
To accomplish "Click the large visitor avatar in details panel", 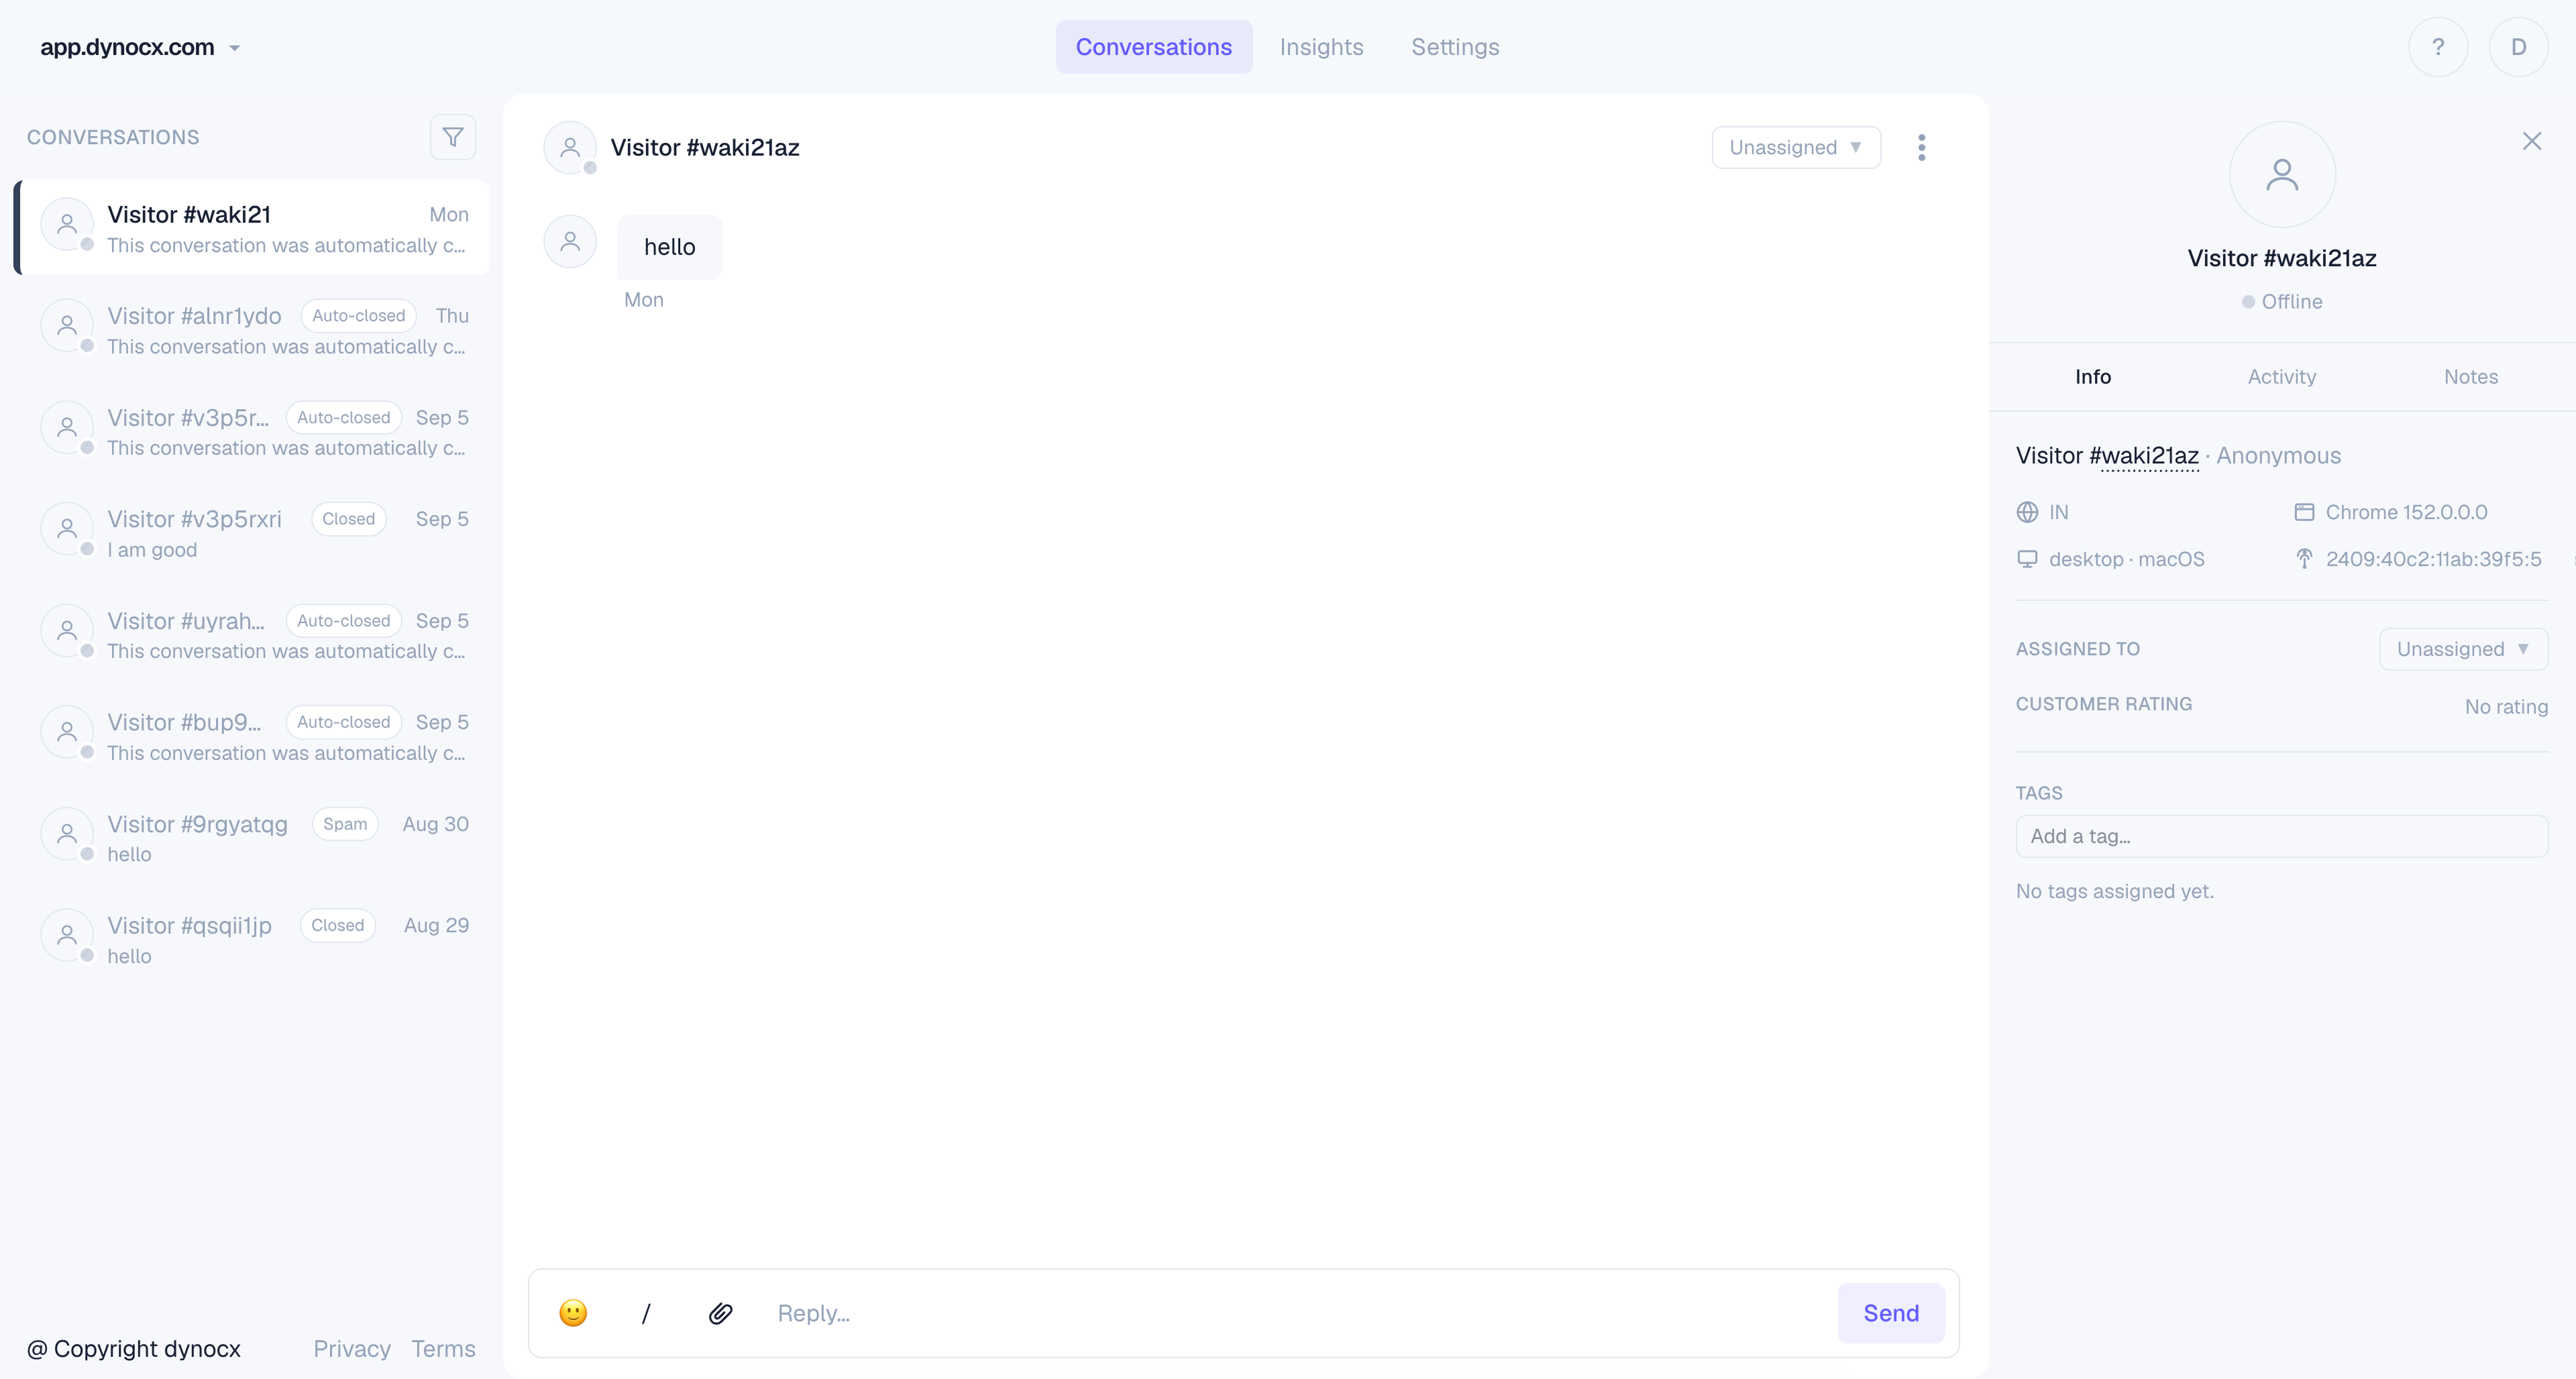I will tap(2282, 175).
